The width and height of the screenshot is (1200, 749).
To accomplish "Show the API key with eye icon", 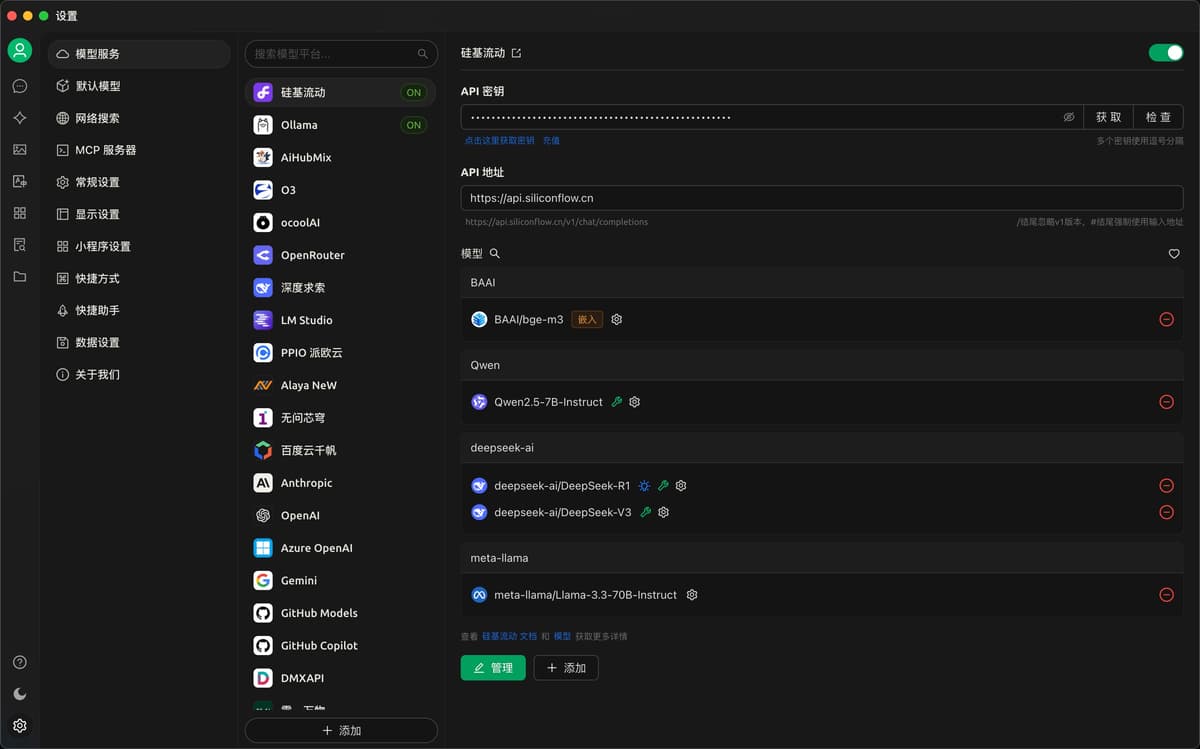I will (1069, 117).
